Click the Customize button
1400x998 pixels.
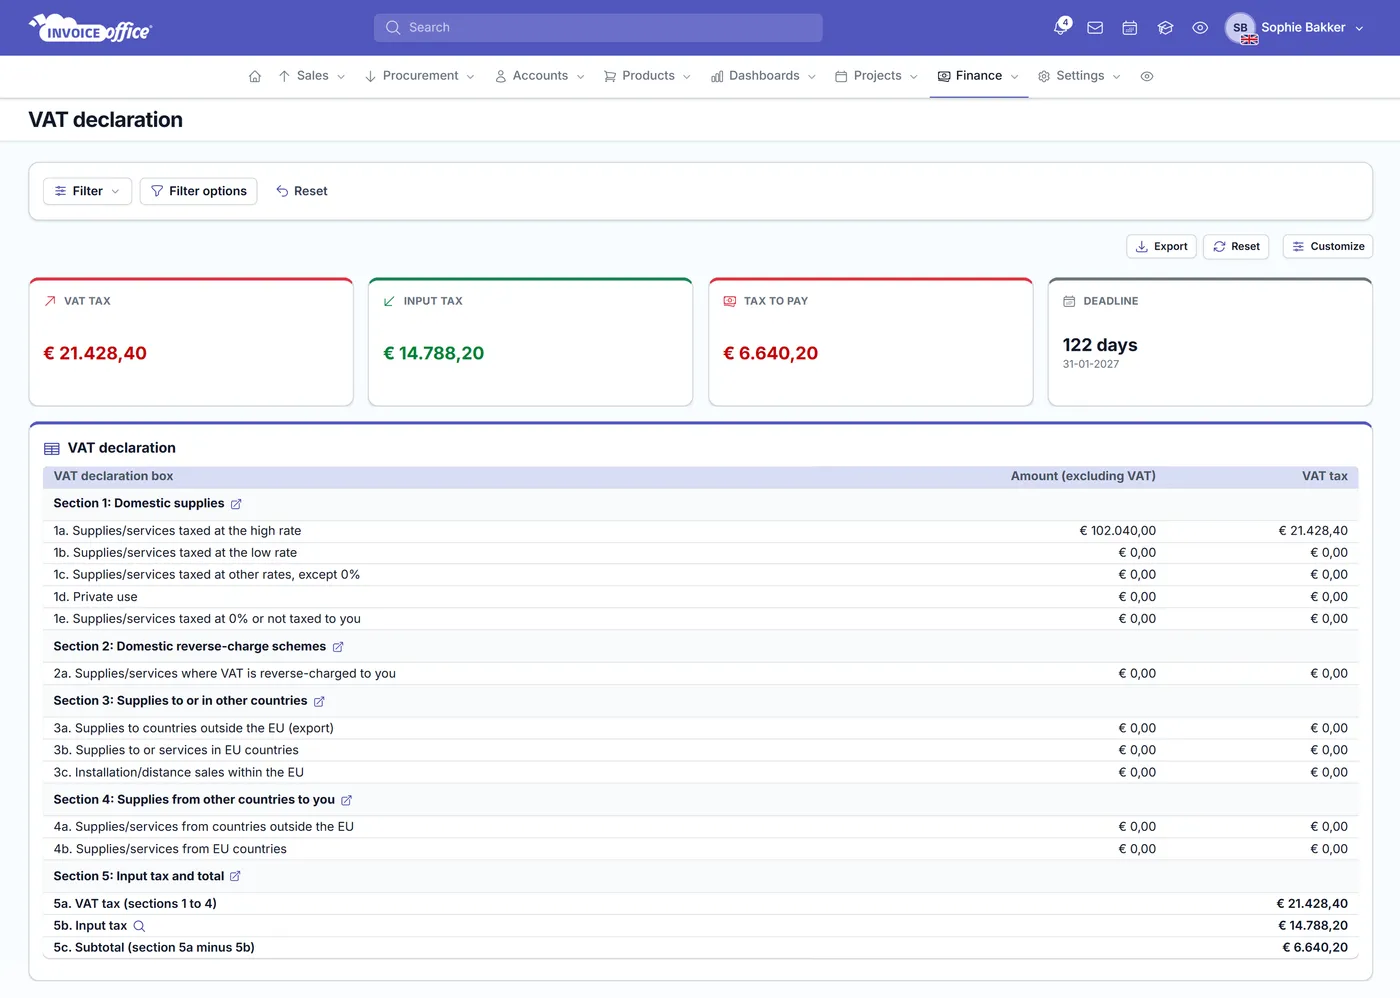[x=1328, y=247]
